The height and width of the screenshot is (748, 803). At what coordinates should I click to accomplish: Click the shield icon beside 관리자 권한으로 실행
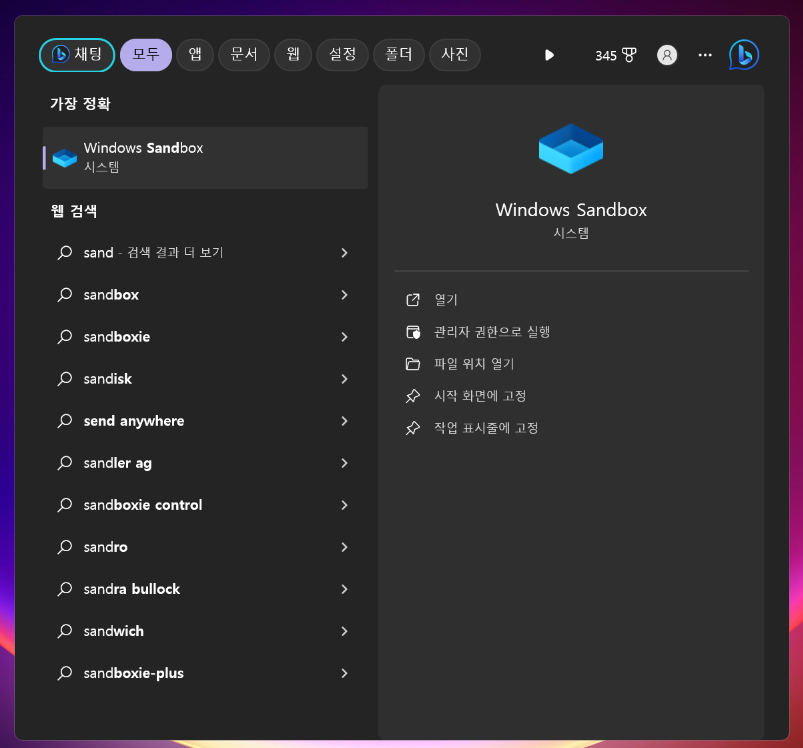pyautogui.click(x=413, y=332)
